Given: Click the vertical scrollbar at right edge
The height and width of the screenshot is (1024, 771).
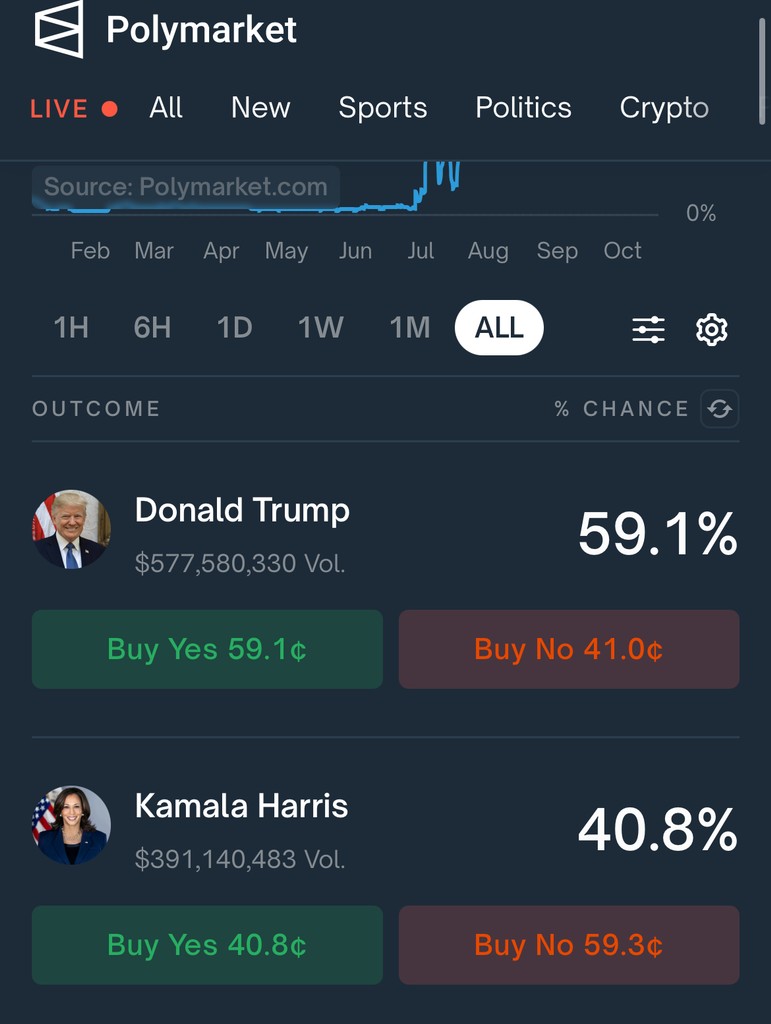Looking at the screenshot, I should coord(762,71).
